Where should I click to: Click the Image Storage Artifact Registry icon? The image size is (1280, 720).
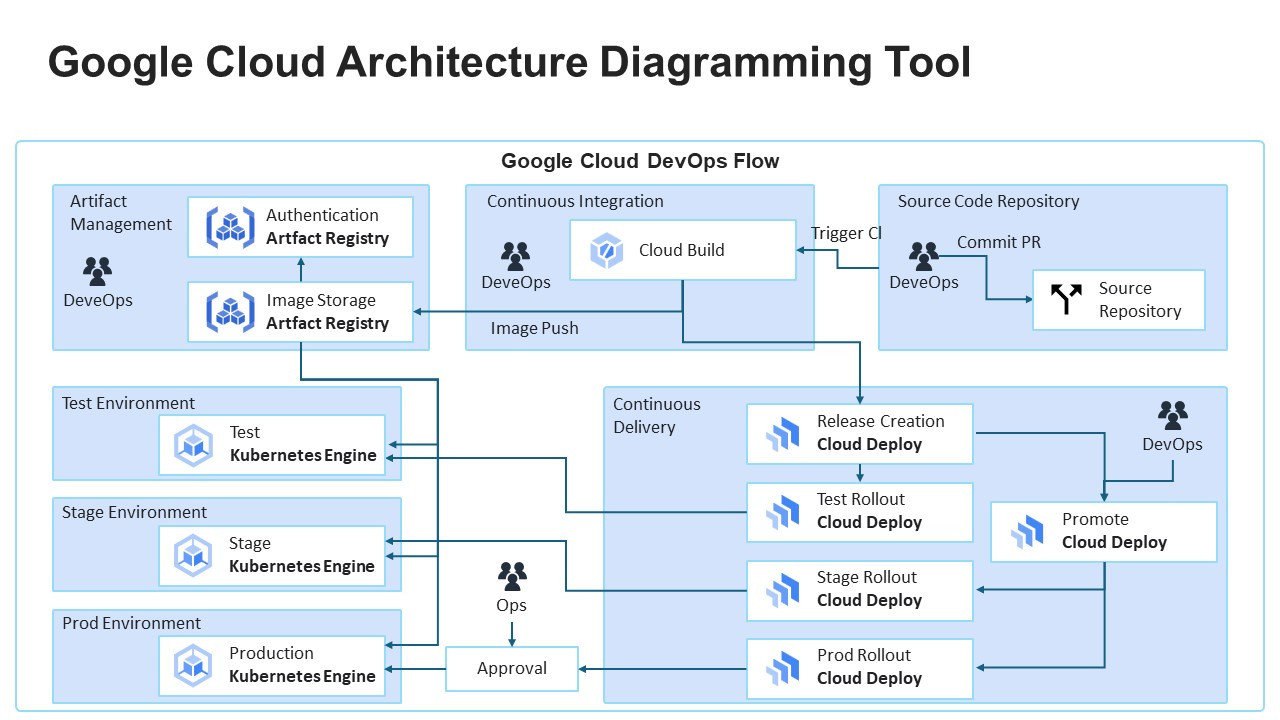[230, 312]
